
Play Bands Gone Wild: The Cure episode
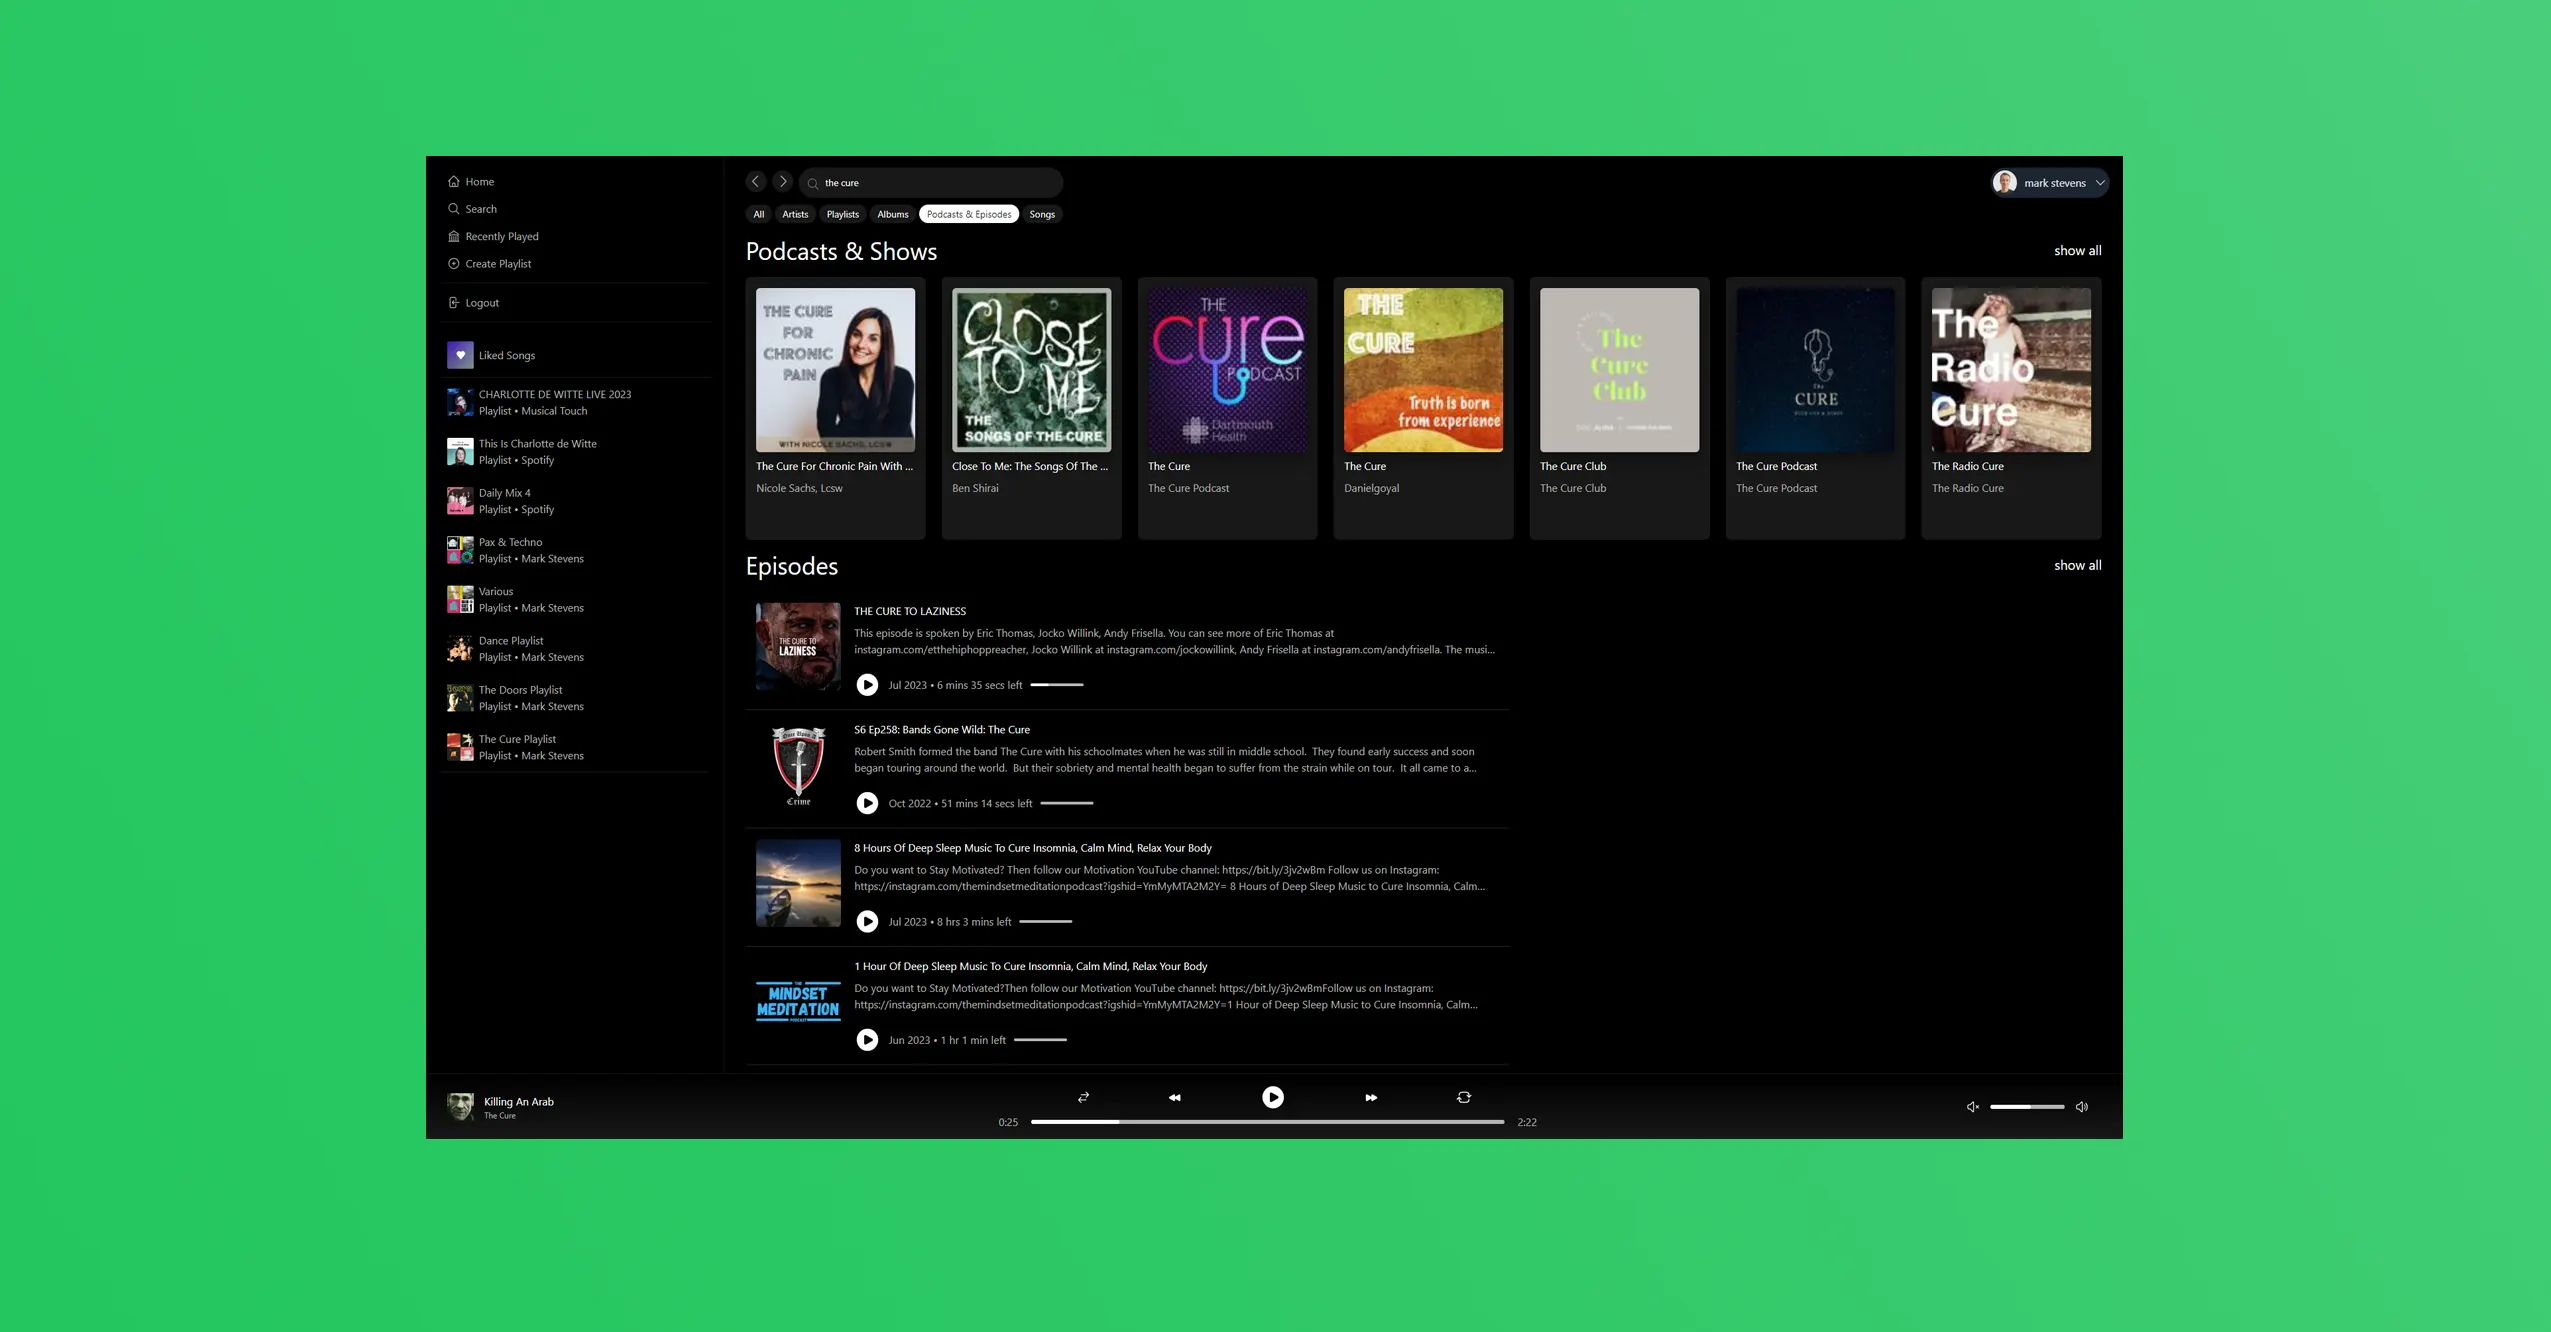tap(867, 803)
